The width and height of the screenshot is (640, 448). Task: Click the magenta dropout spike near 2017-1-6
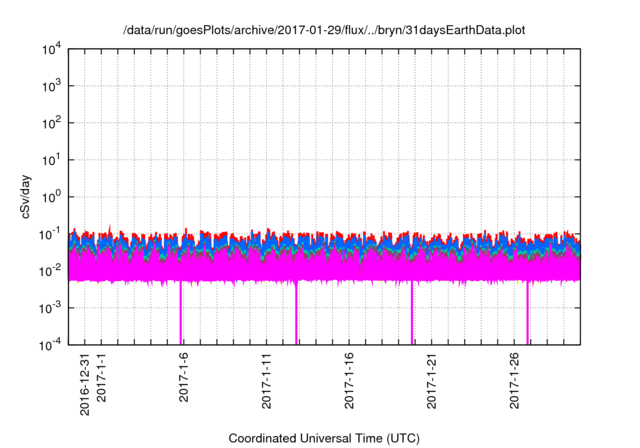pyautogui.click(x=181, y=313)
